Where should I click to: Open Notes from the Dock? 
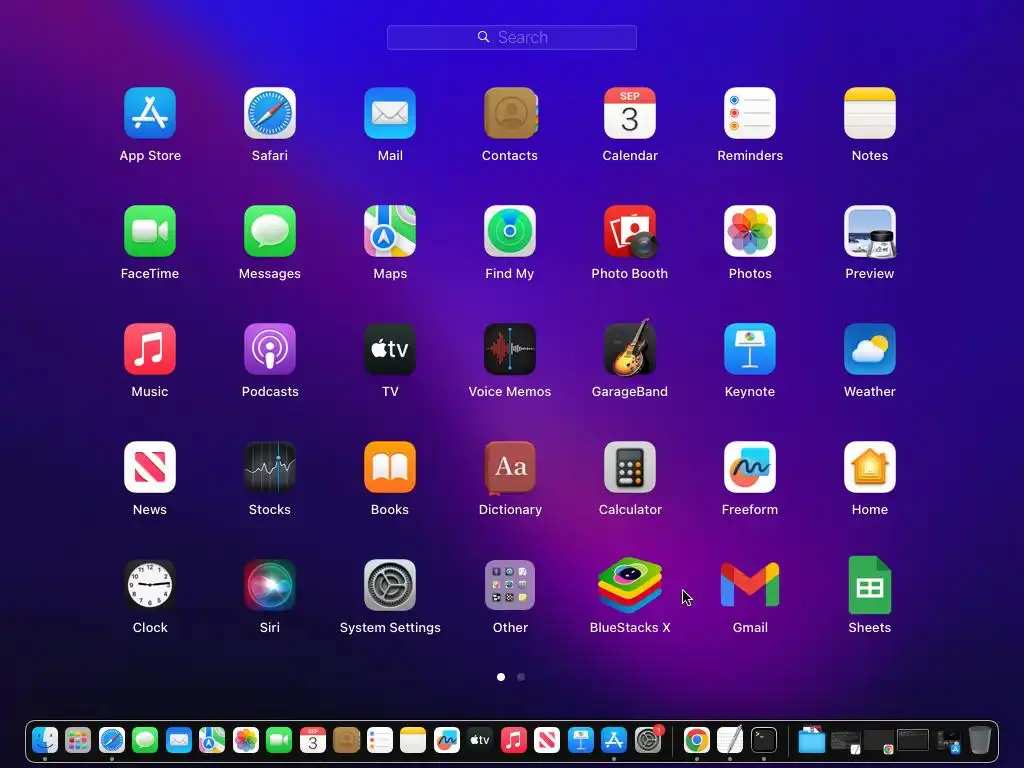pyautogui.click(x=413, y=741)
